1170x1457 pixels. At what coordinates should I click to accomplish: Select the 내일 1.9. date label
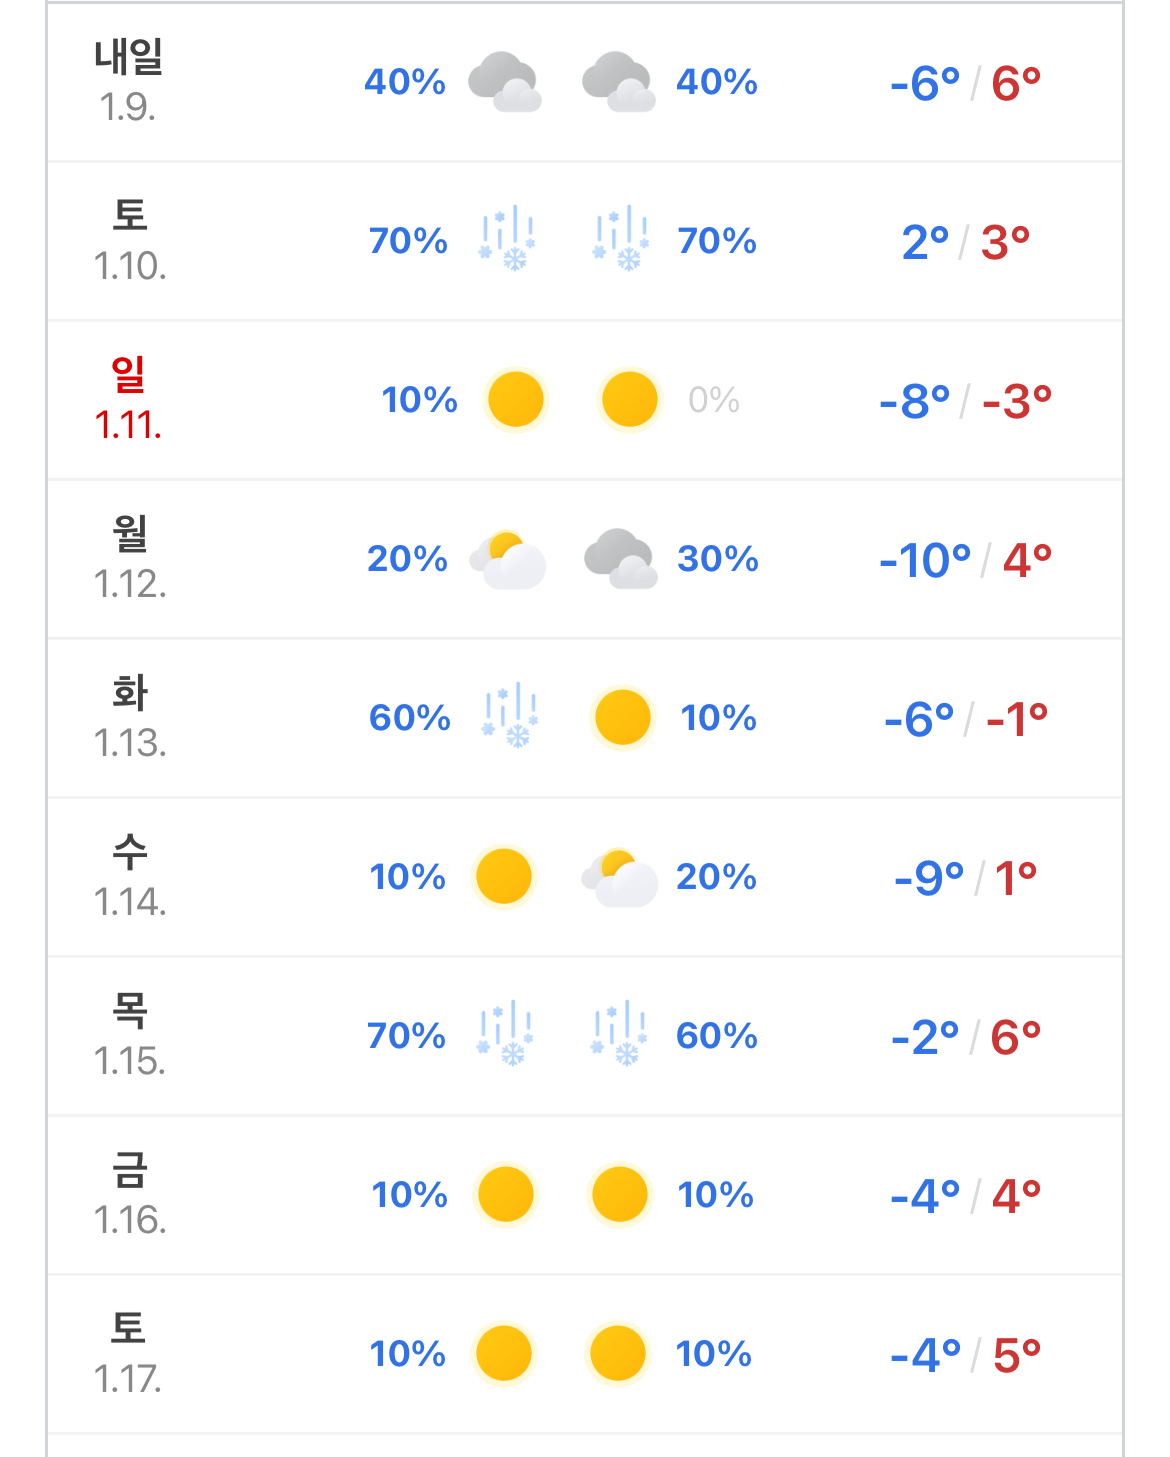pyautogui.click(x=128, y=81)
